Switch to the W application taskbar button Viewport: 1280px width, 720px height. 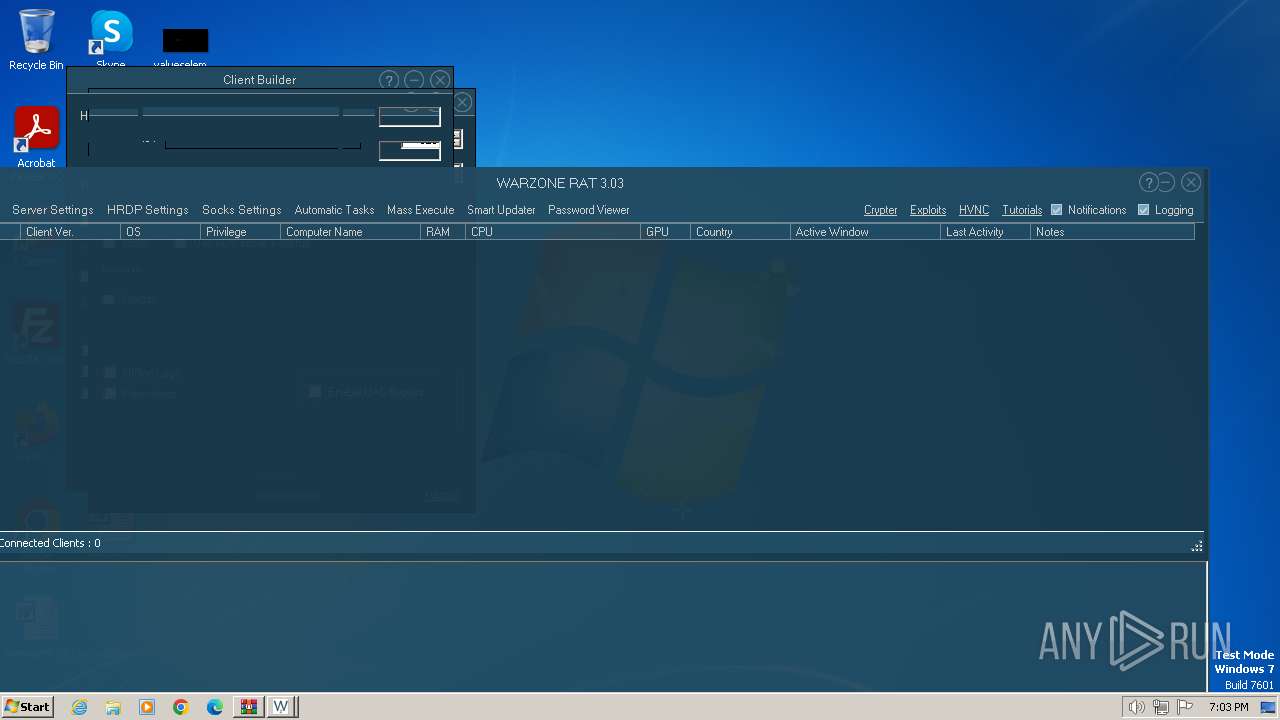[281, 707]
